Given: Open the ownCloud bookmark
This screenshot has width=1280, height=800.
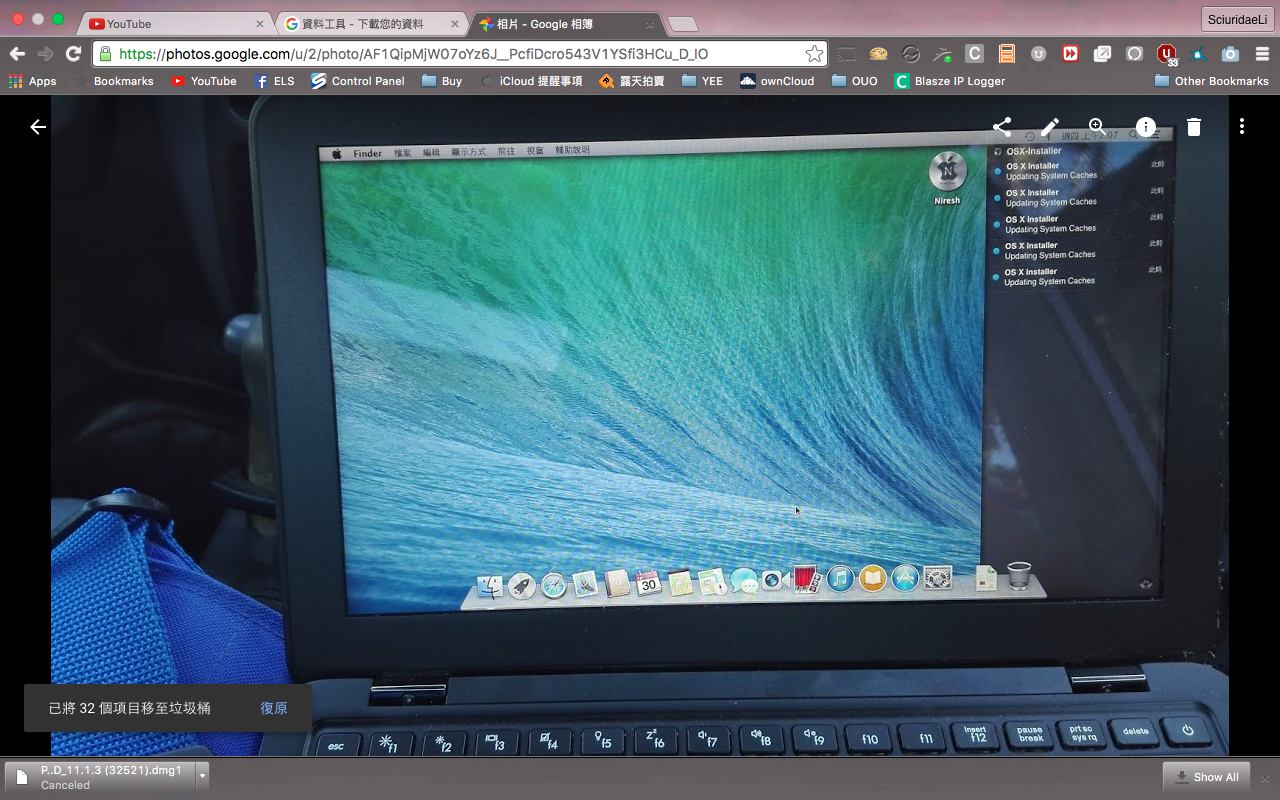Looking at the screenshot, I should tap(777, 81).
